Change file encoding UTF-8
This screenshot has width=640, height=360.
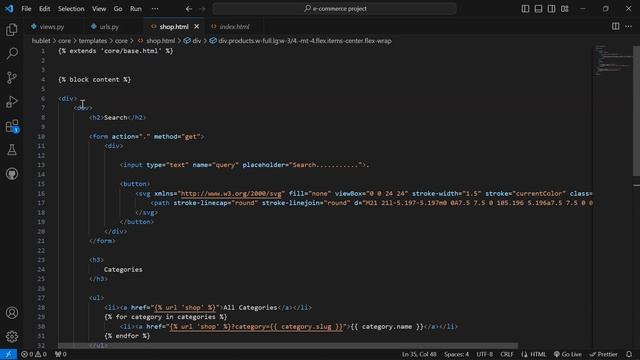click(484, 354)
